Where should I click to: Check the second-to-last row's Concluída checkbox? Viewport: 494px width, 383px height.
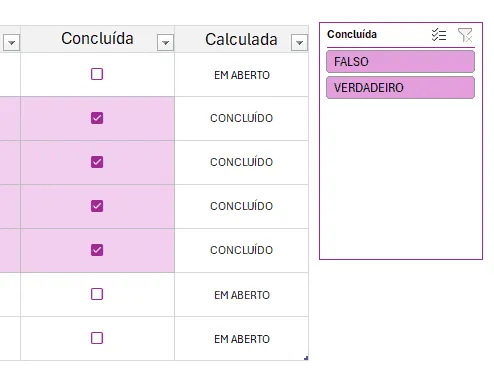[97, 294]
